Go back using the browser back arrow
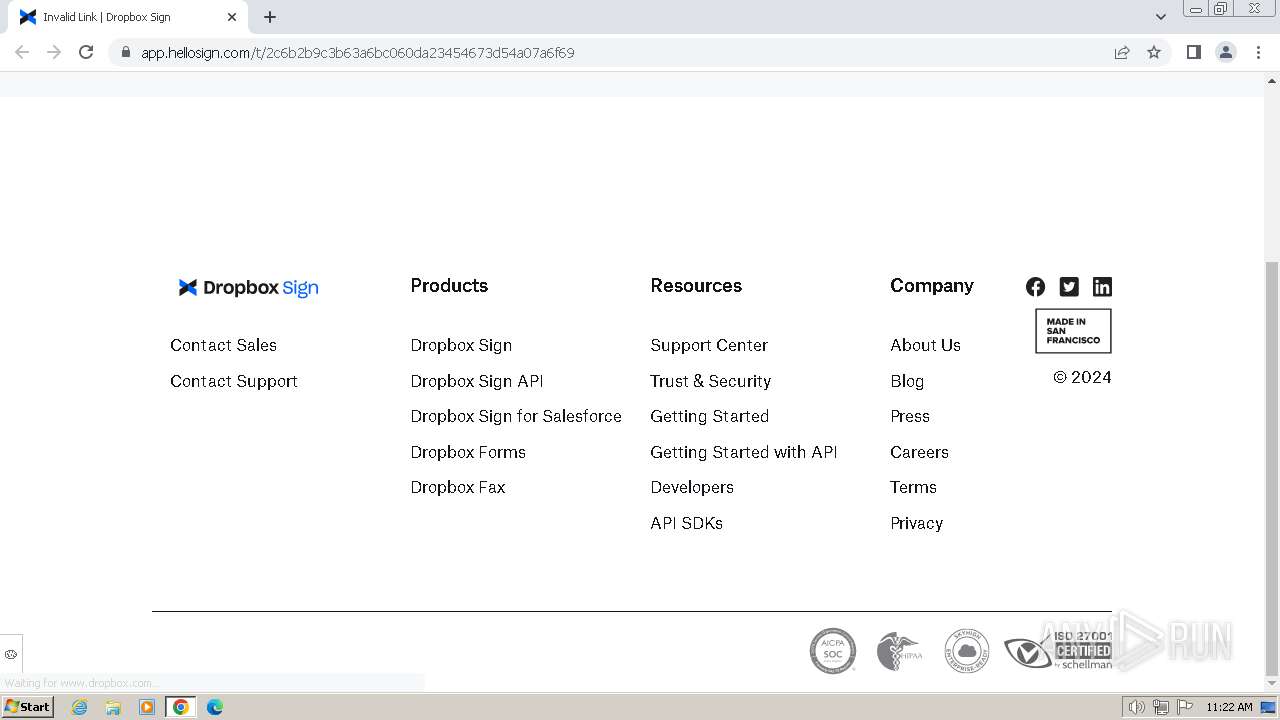The width and height of the screenshot is (1280, 720). (22, 52)
